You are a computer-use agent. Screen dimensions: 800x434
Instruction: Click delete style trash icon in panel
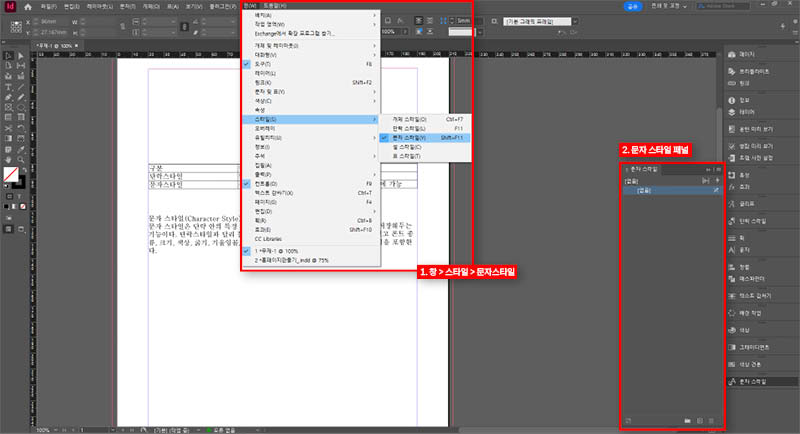pos(712,421)
